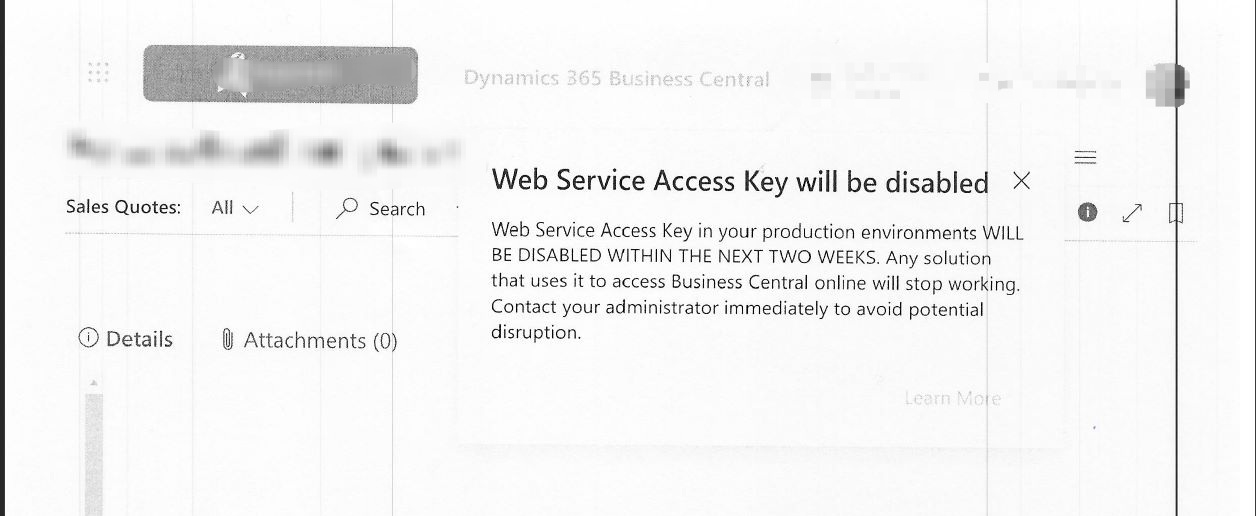Switch to the Details tab
Image resolution: width=1256 pixels, height=516 pixels.
point(126,339)
